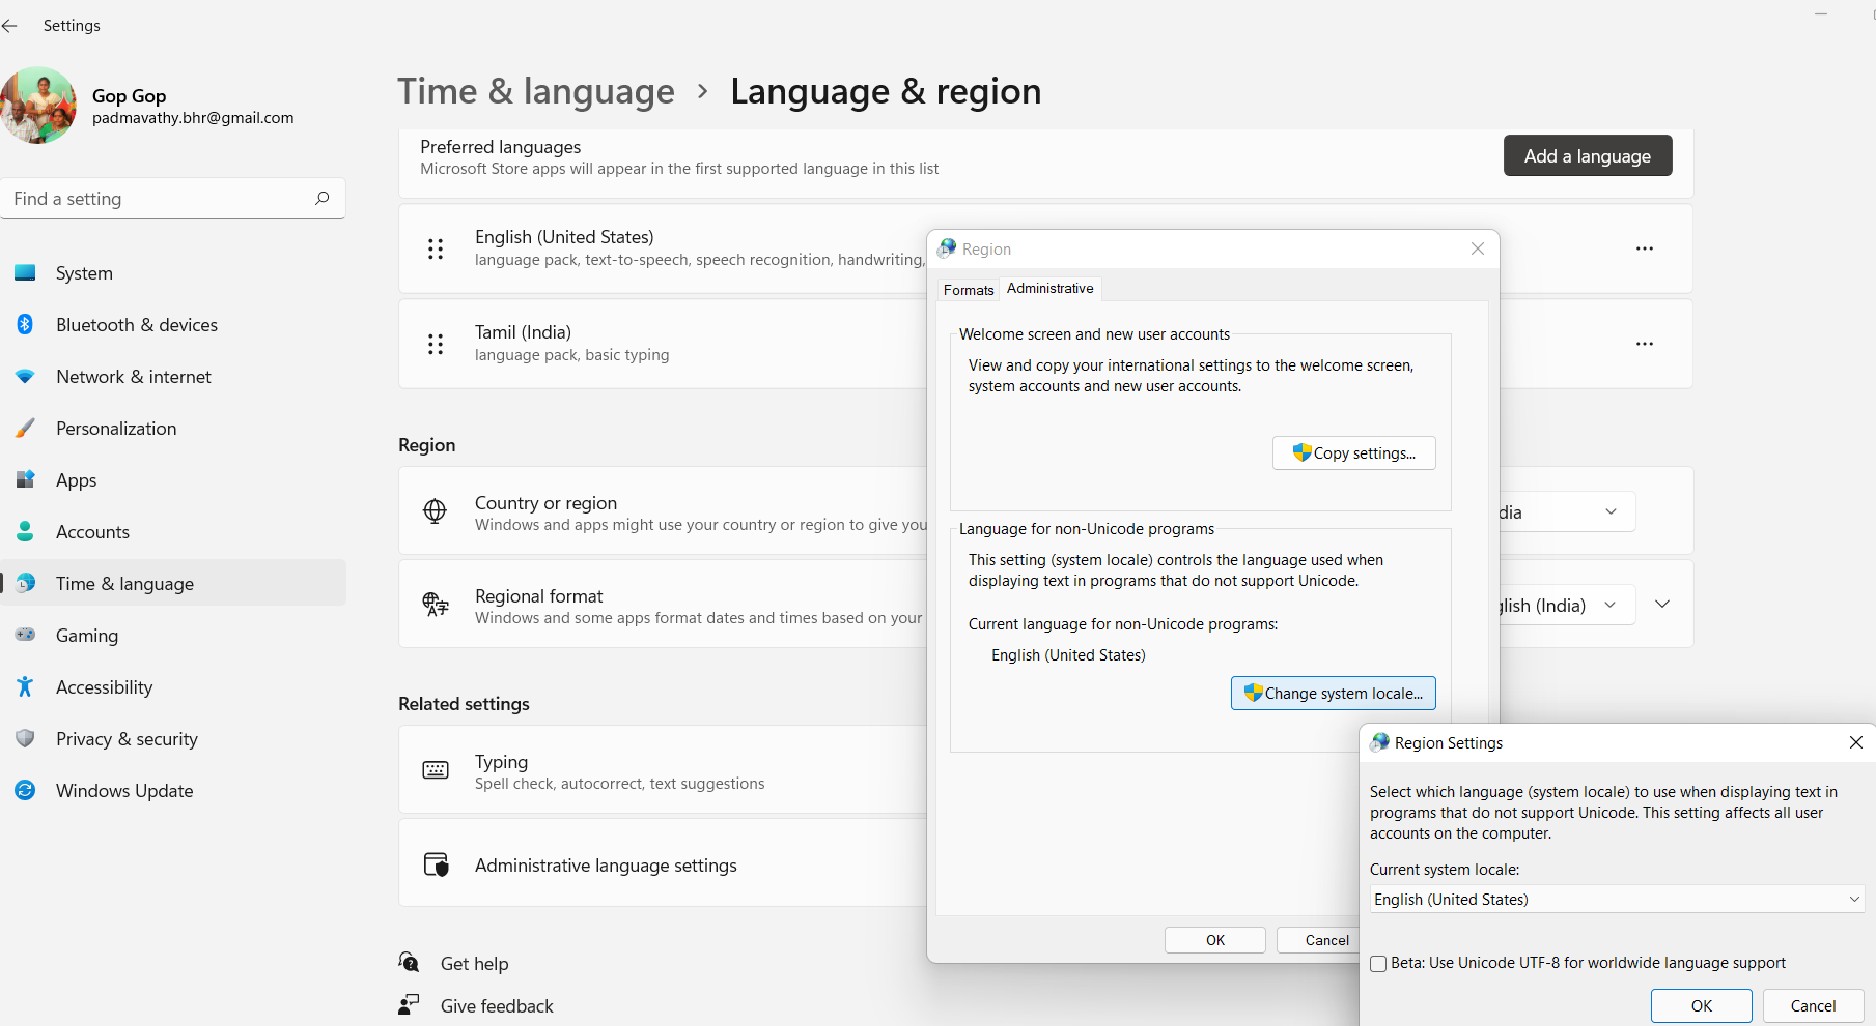
Task: Open the Current system locale dropdown
Action: [1617, 899]
